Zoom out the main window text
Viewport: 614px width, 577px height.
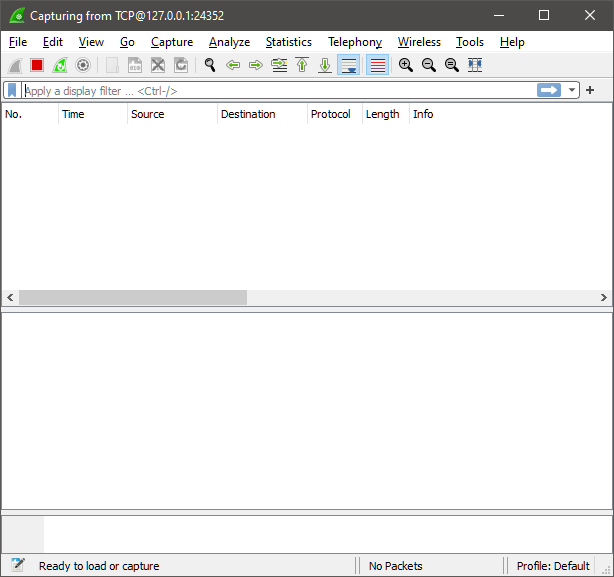click(429, 65)
